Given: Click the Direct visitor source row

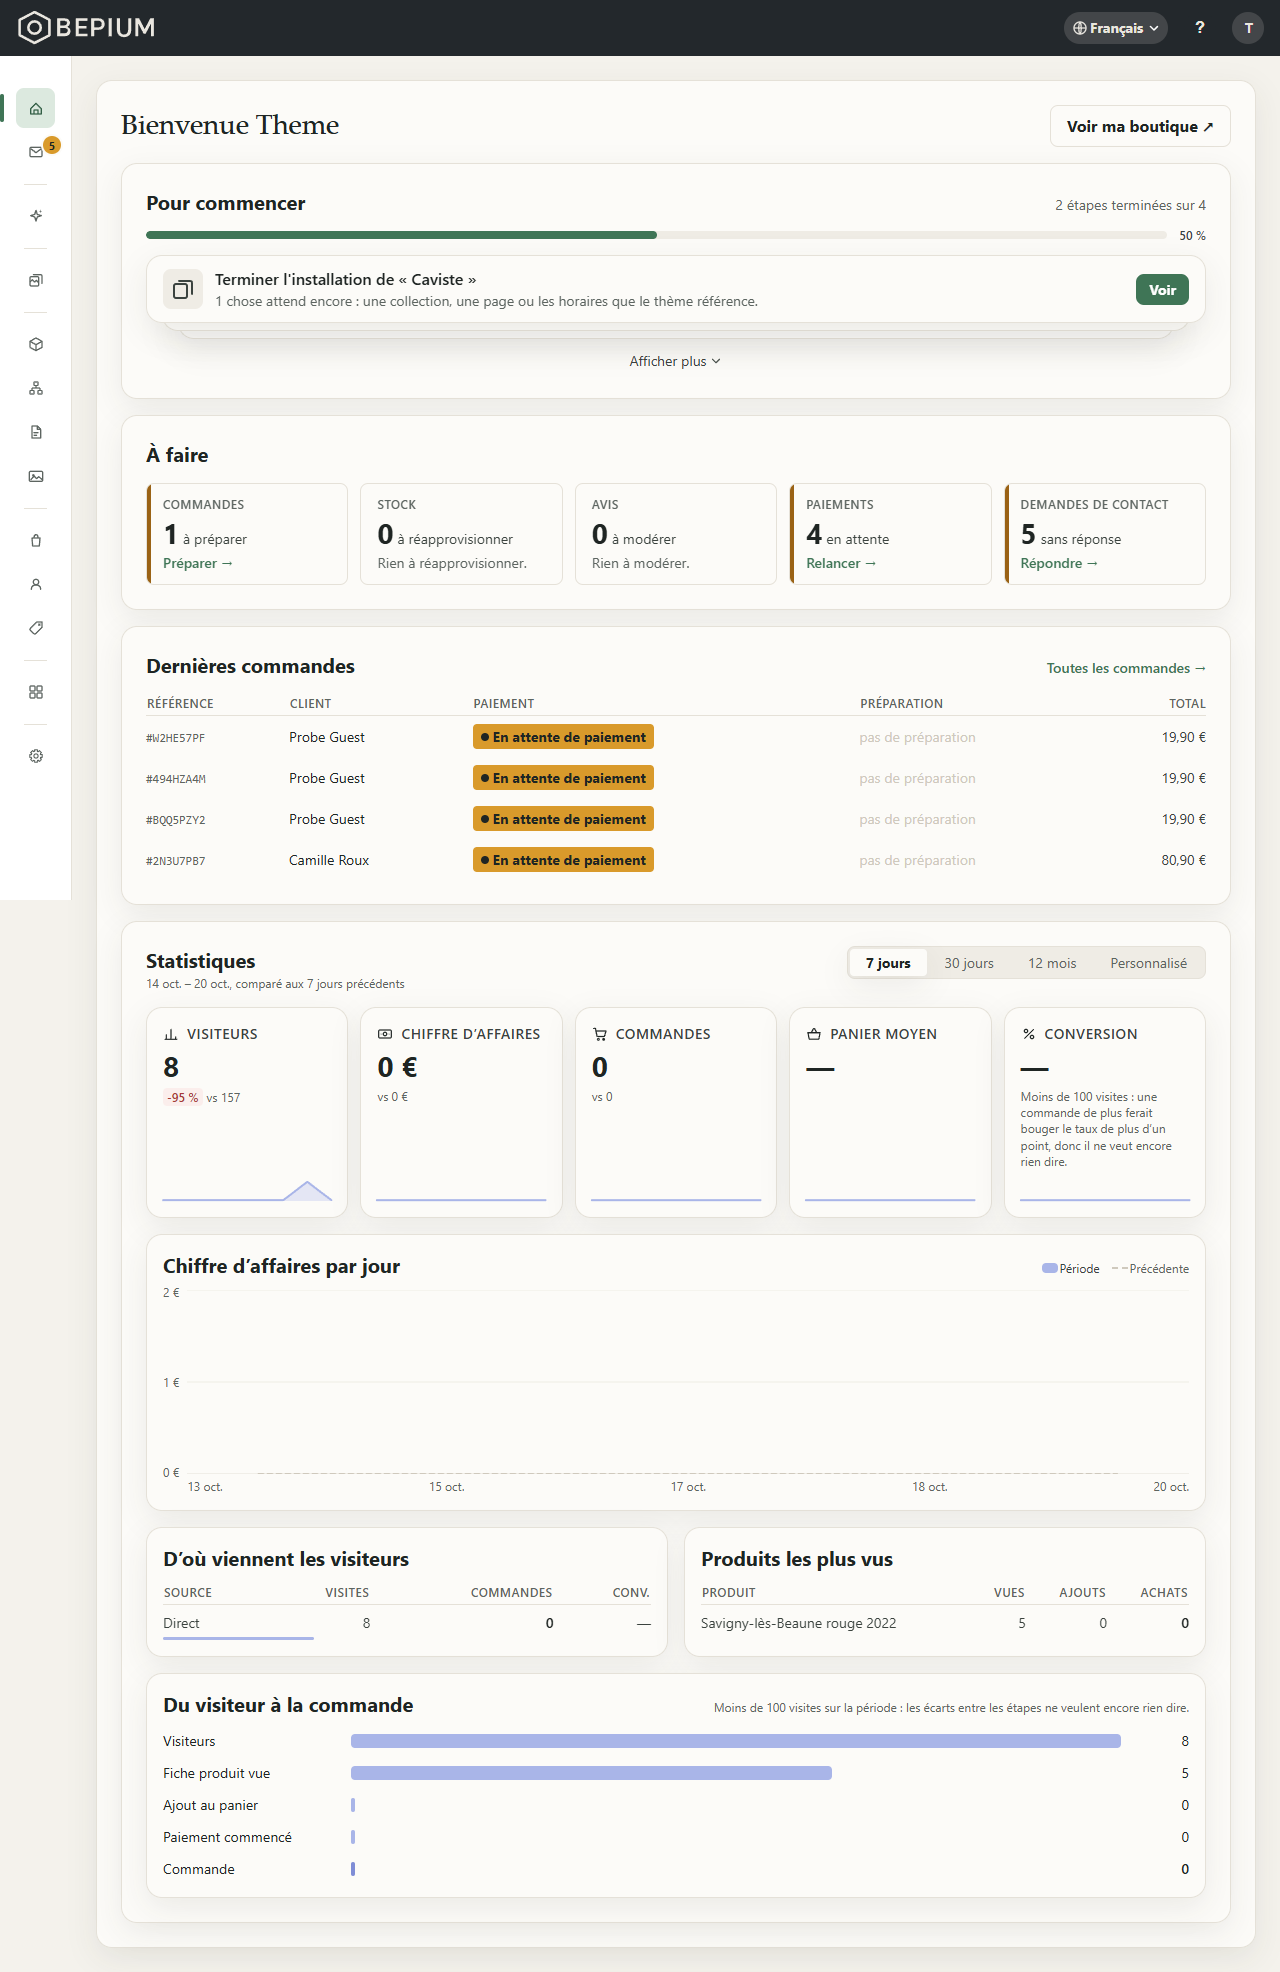Looking at the screenshot, I should coord(407,1623).
